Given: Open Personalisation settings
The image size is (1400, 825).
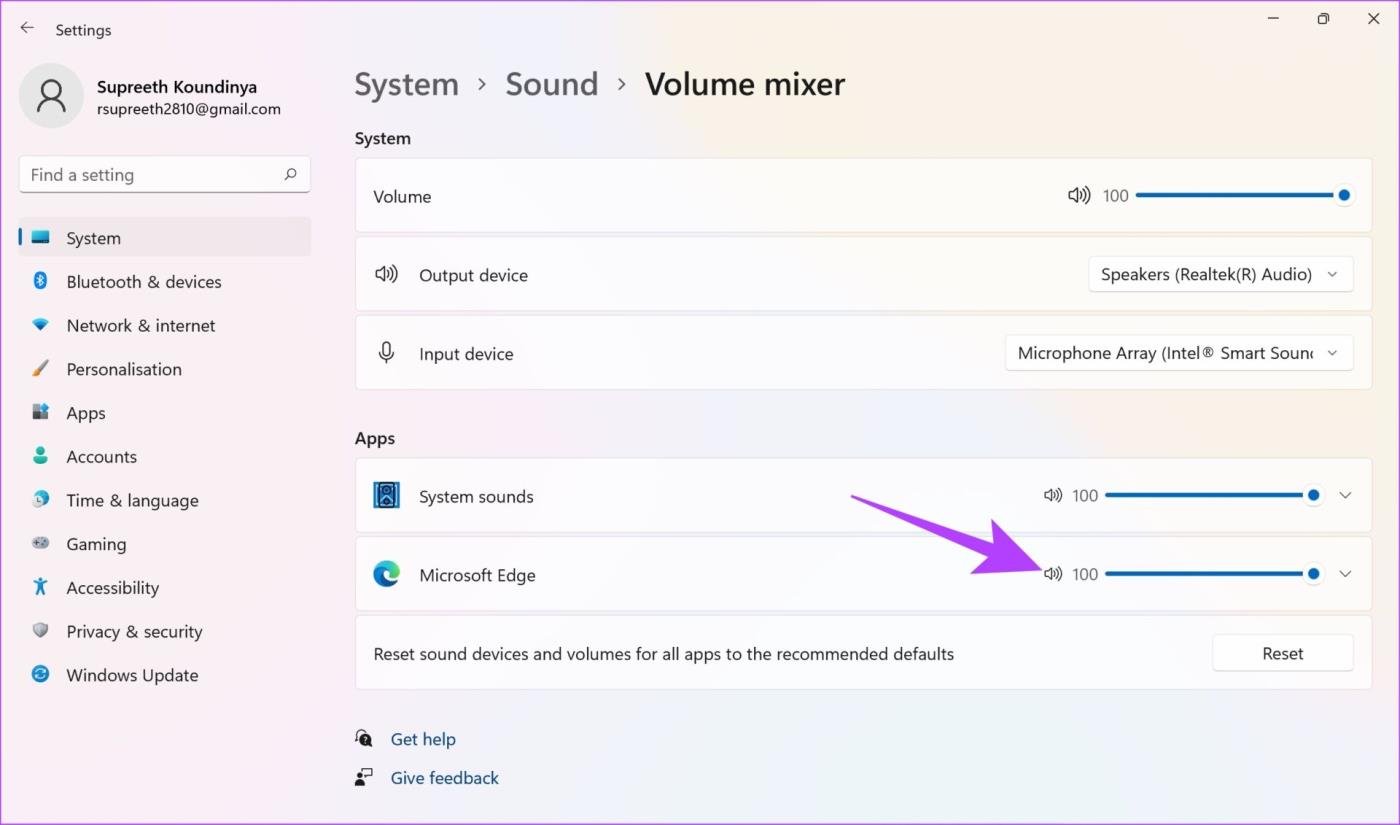Looking at the screenshot, I should 165,368.
